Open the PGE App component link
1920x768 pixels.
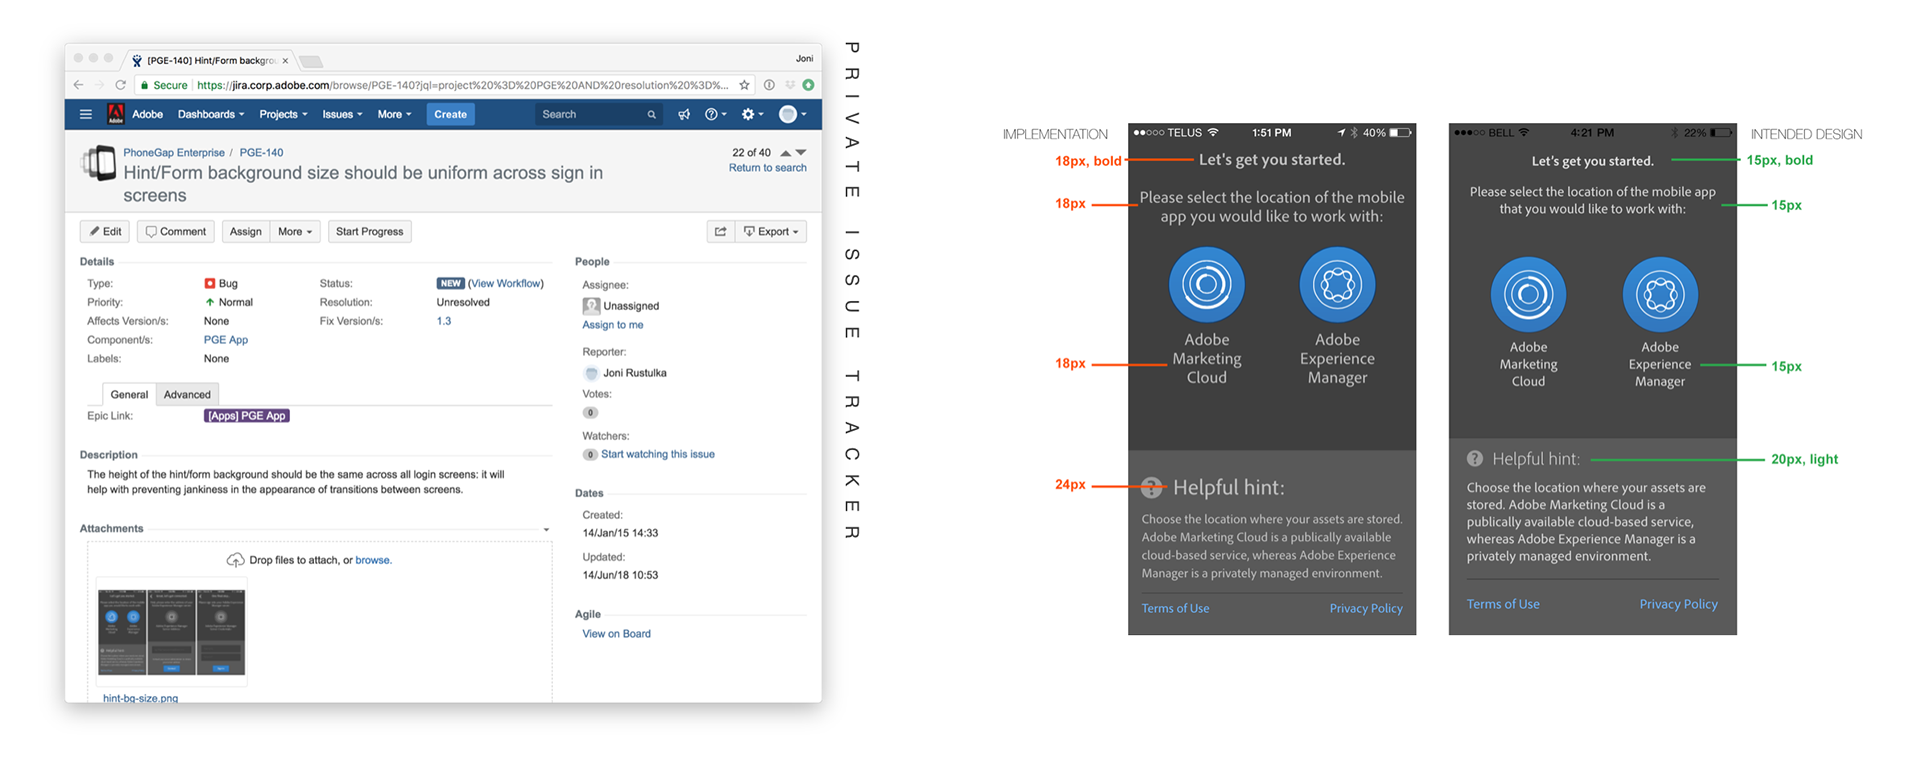[226, 340]
